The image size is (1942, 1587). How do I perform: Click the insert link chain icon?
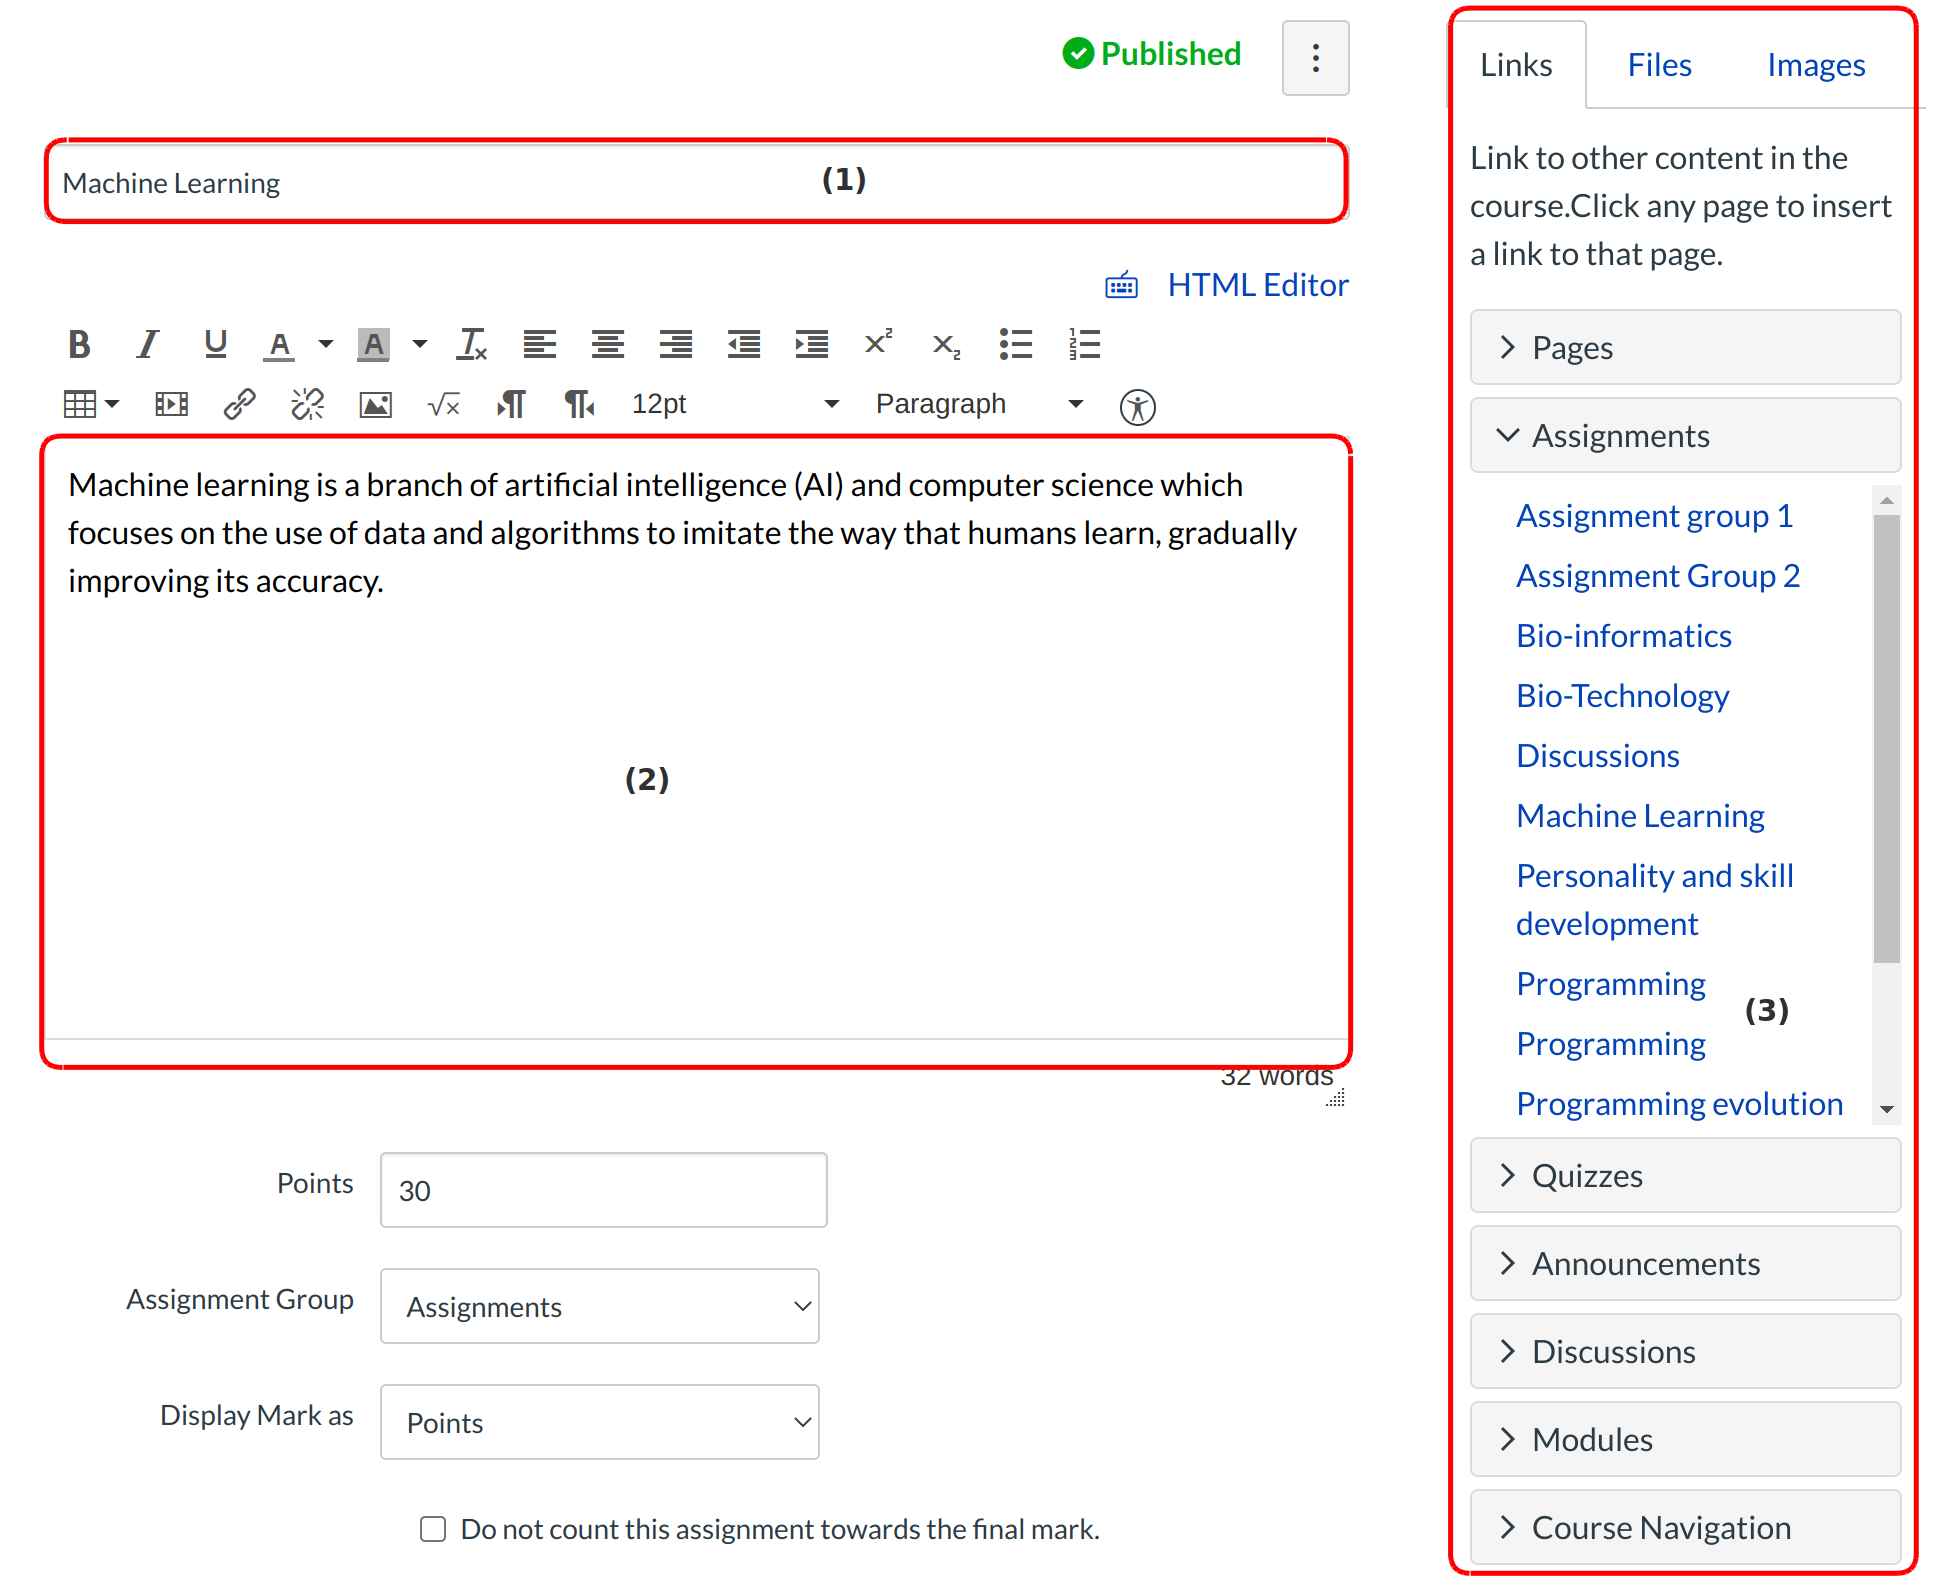239,404
